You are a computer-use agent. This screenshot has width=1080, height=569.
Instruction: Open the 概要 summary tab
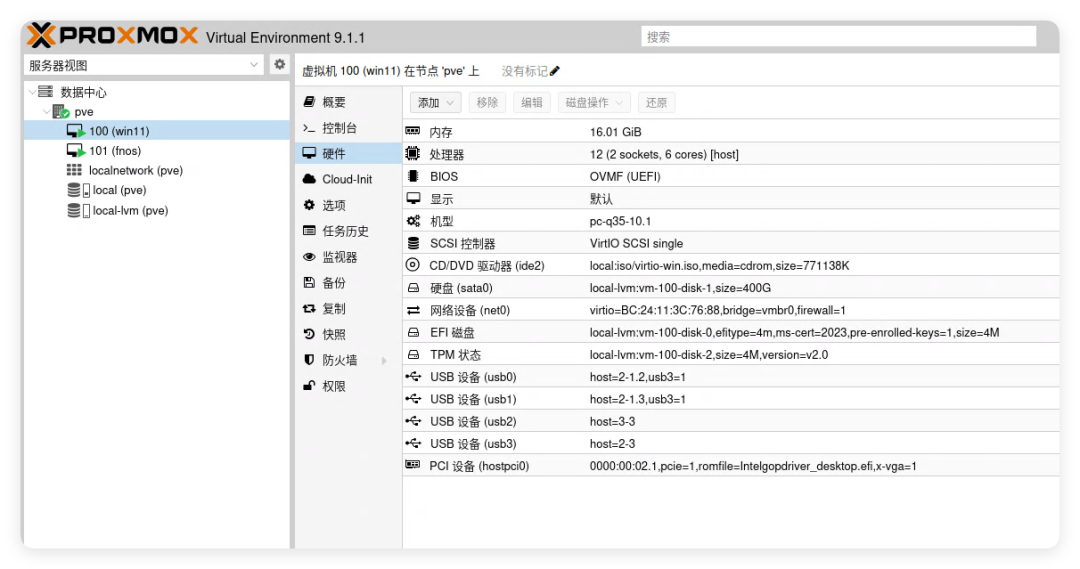349,102
